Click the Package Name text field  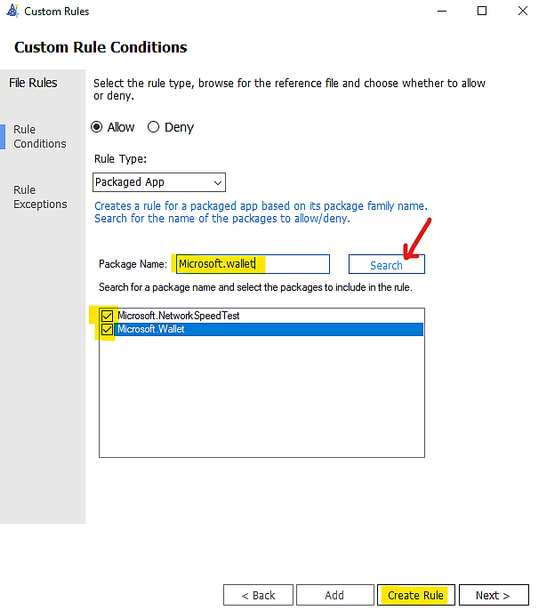point(253,264)
